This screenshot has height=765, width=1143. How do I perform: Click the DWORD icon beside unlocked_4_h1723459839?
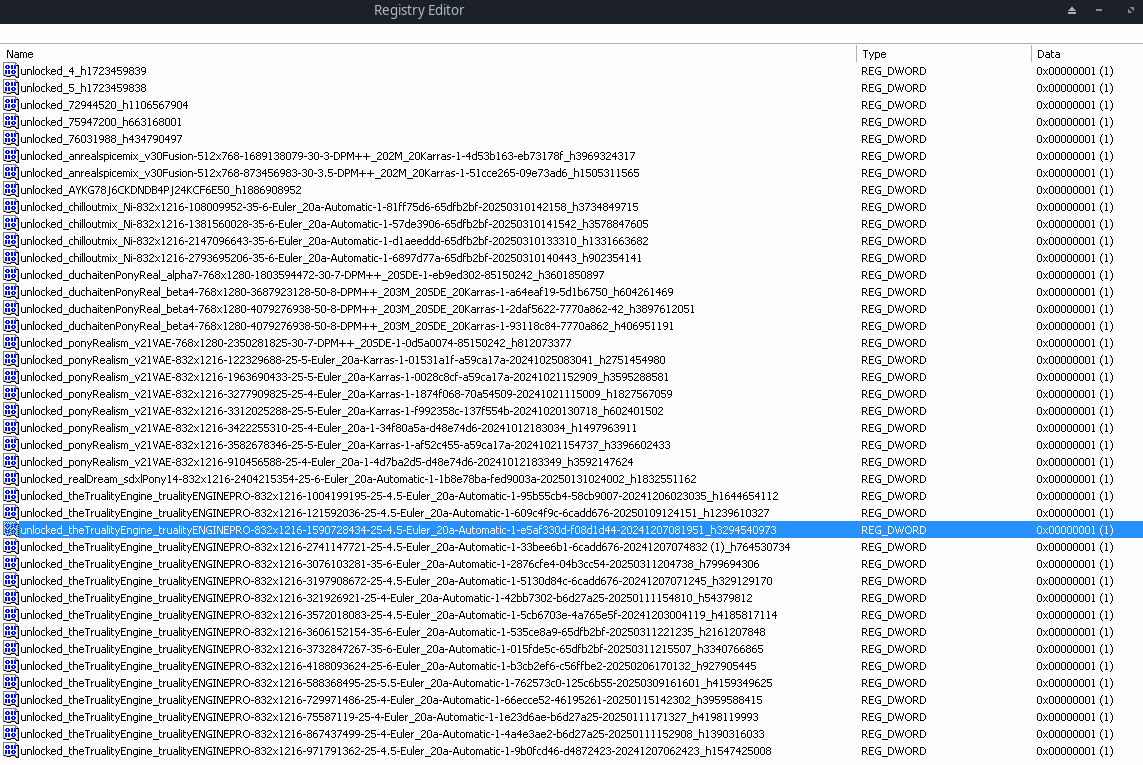click(11, 71)
